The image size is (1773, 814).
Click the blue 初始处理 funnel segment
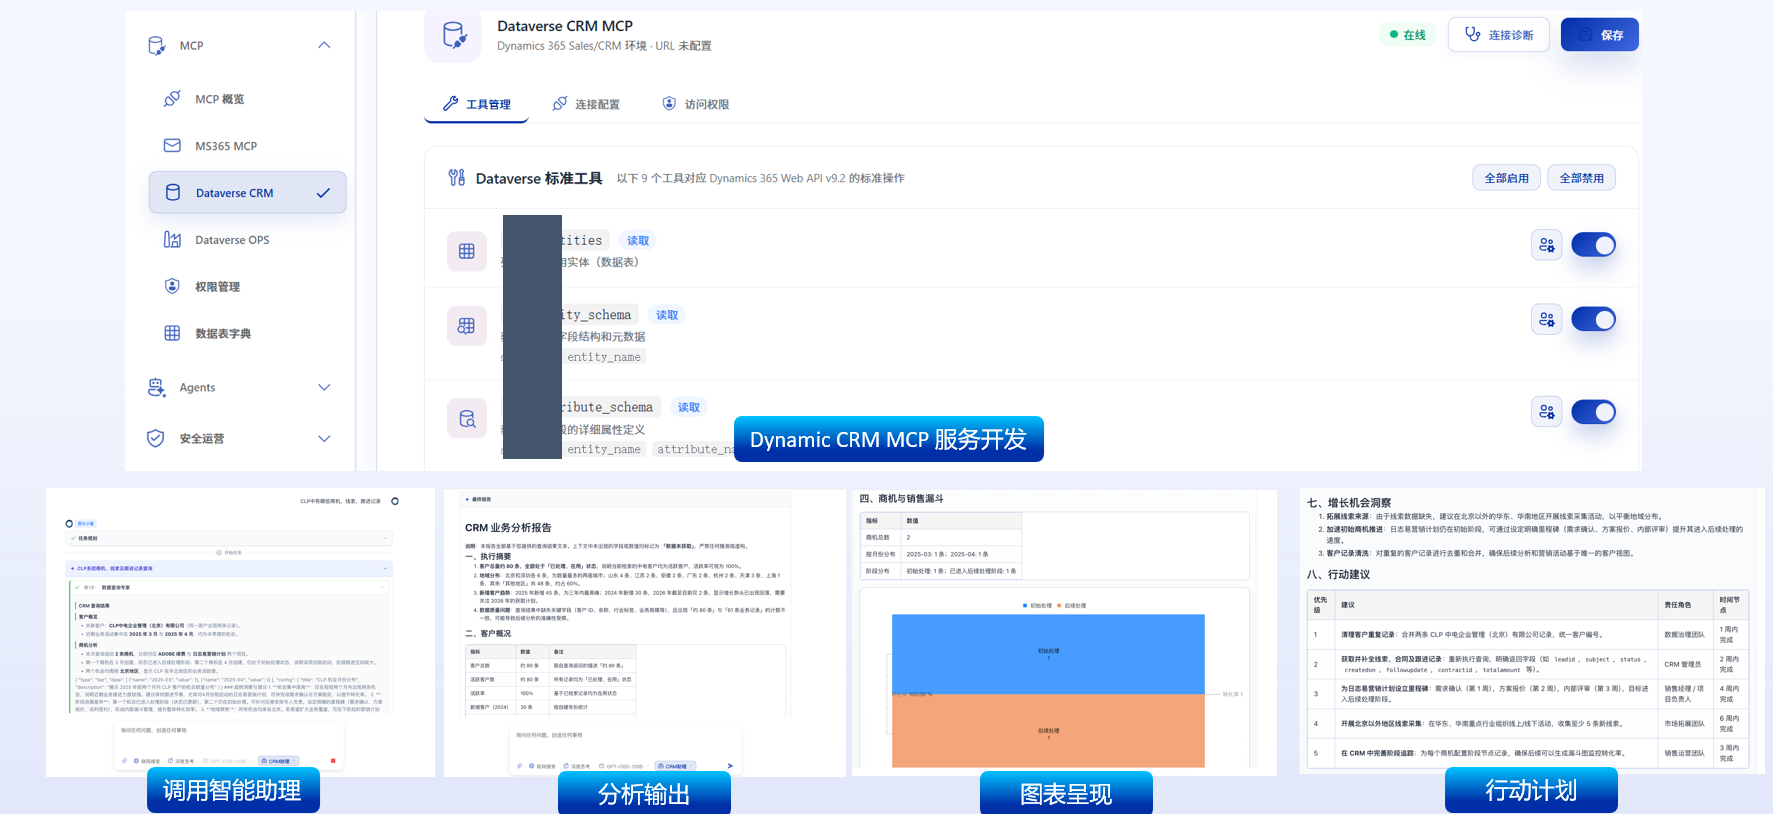point(1048,654)
